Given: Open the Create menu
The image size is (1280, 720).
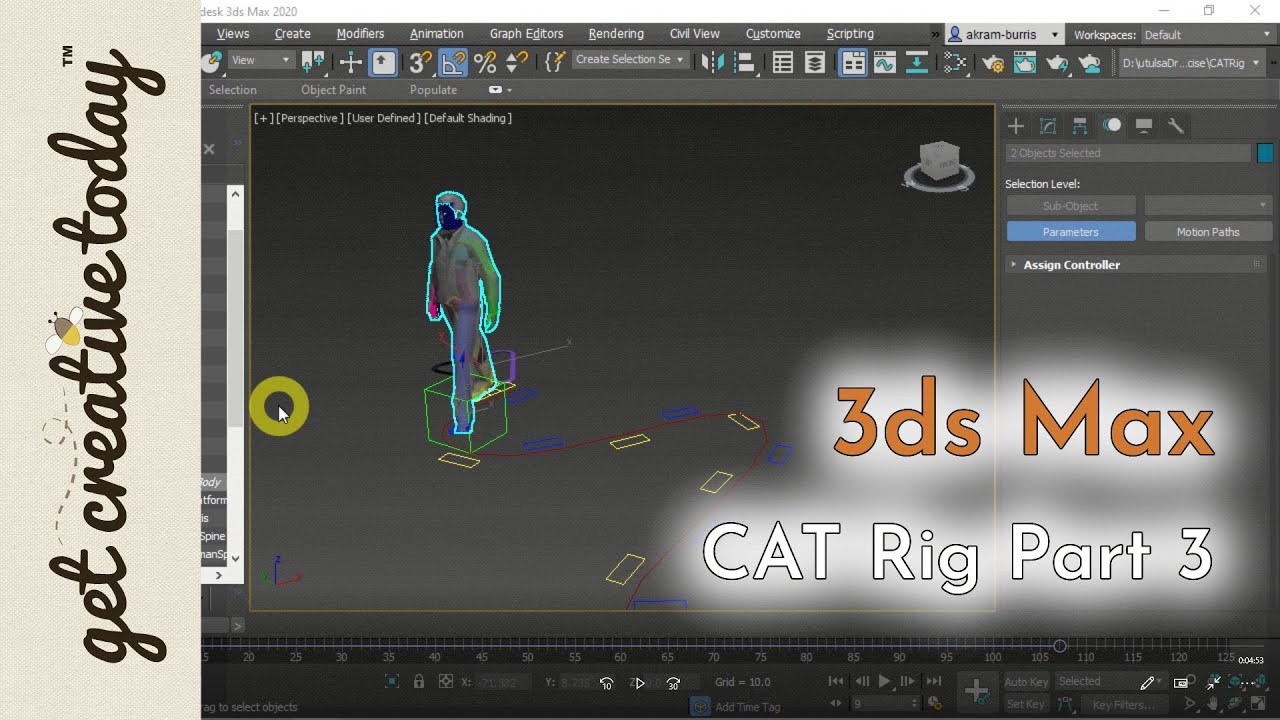Looking at the screenshot, I should 293,34.
